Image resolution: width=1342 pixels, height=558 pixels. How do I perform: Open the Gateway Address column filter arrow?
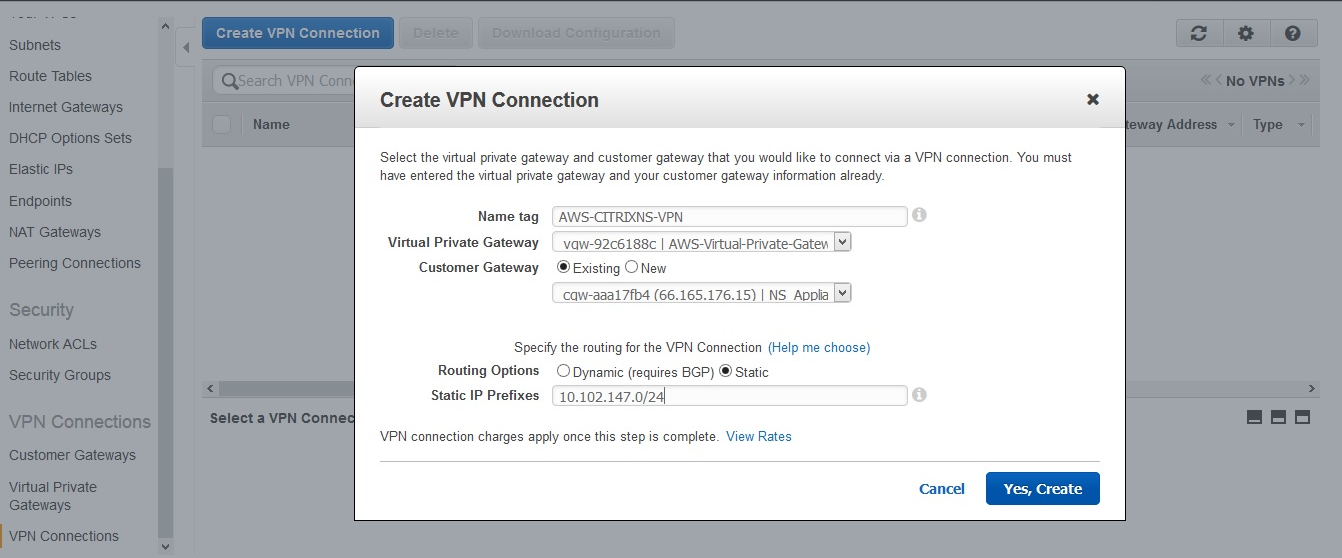pos(1231,125)
